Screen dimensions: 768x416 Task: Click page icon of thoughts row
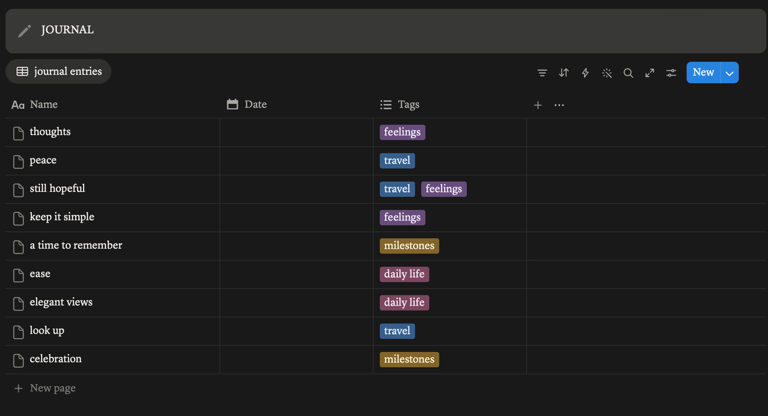(x=19, y=133)
